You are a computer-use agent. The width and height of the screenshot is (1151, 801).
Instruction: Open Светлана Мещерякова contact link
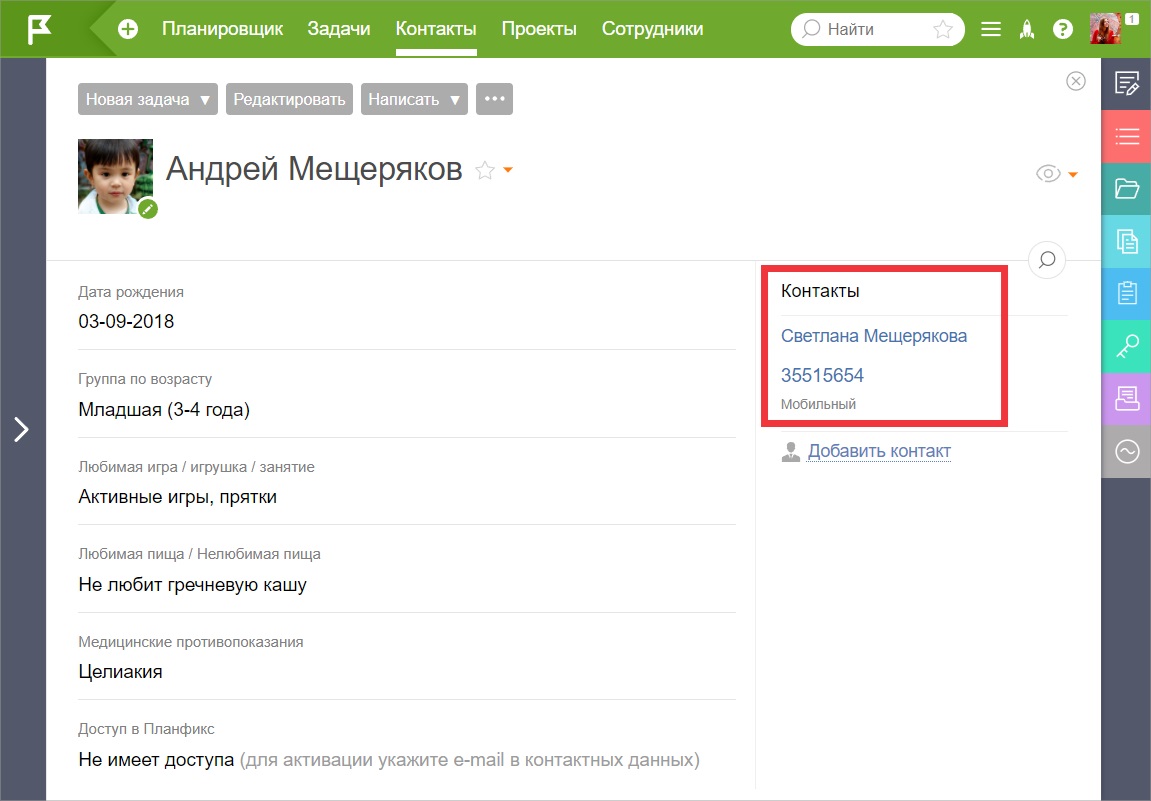point(874,336)
